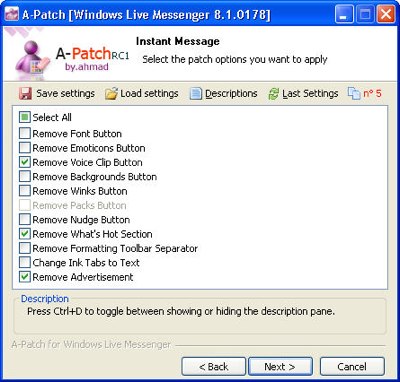Enable Remove Winks Button option
Screen dimensions: 400x382
coord(25,191)
